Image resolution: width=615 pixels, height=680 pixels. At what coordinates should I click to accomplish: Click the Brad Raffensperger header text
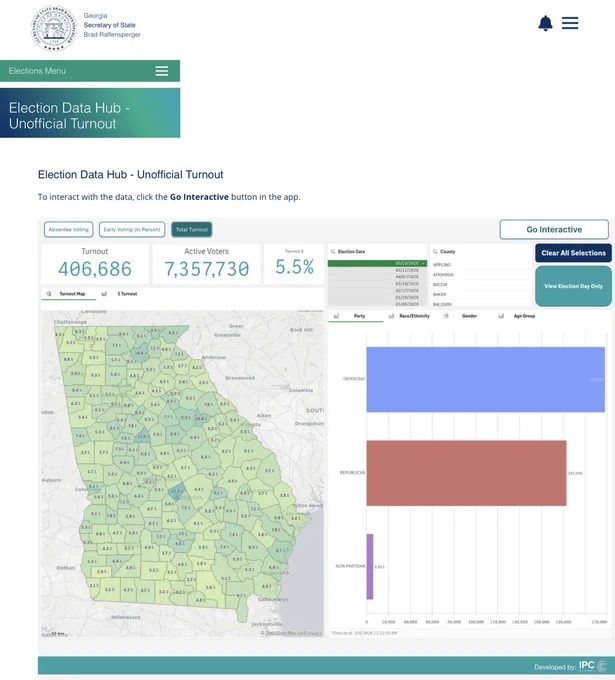(112, 34)
